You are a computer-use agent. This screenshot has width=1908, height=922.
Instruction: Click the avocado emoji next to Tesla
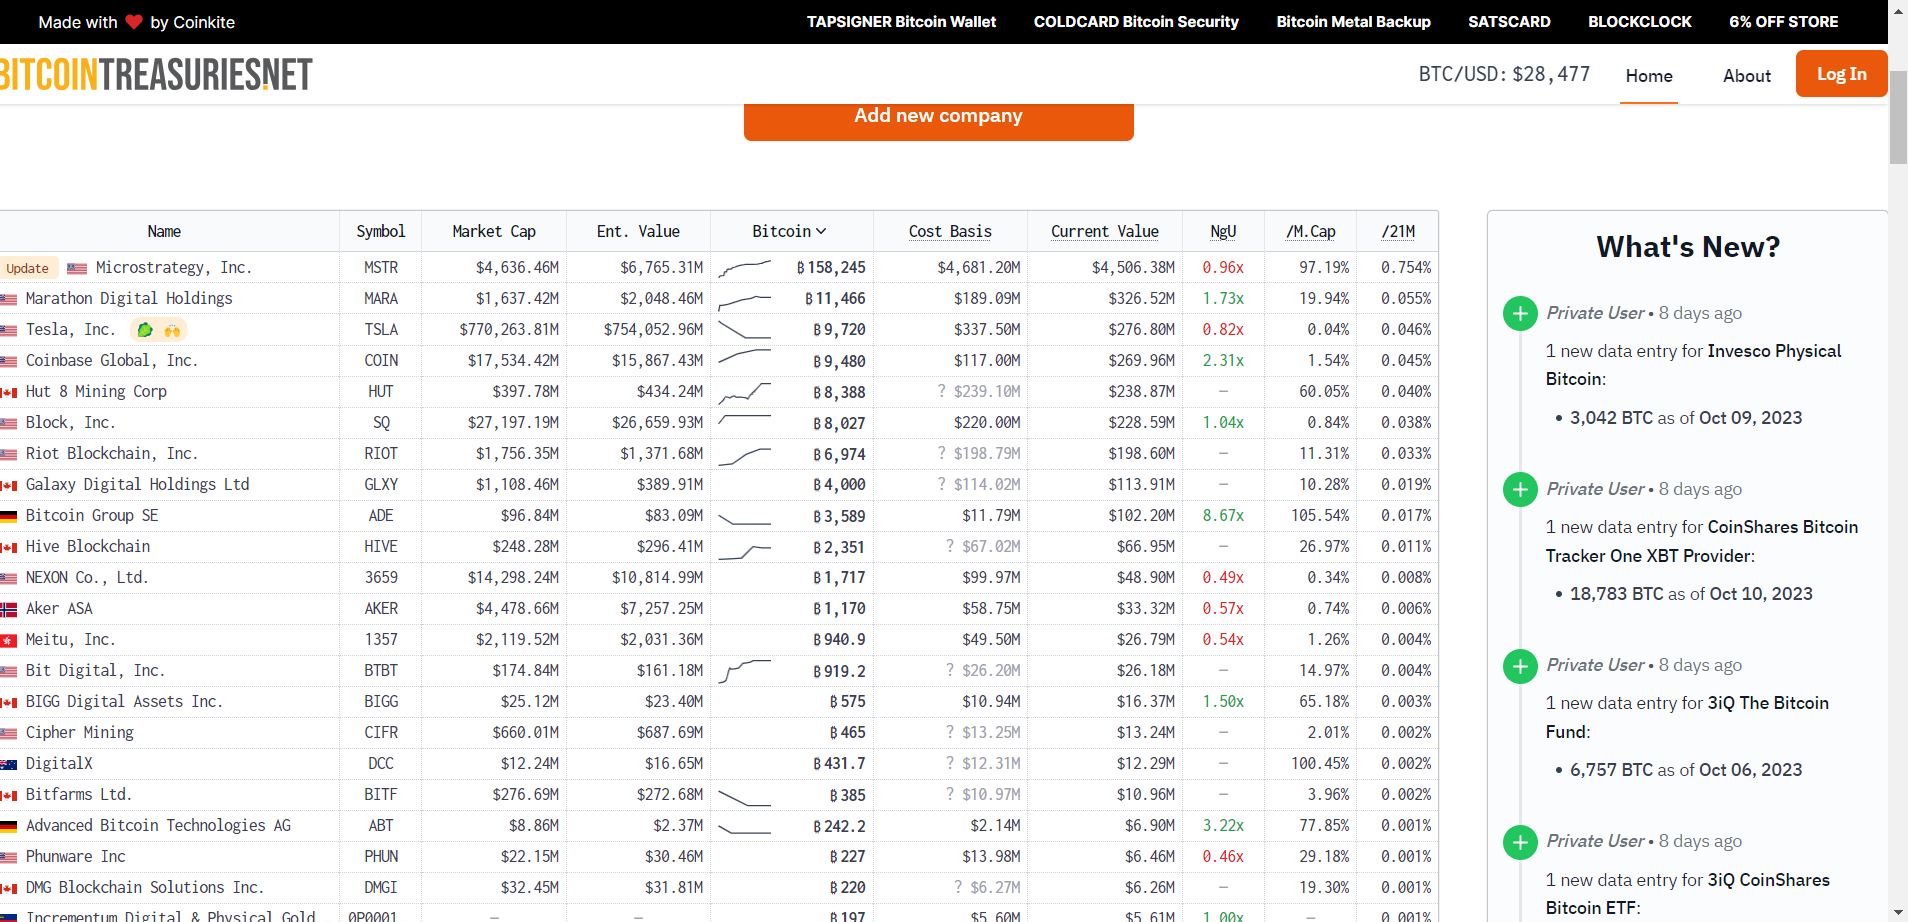[x=145, y=330]
